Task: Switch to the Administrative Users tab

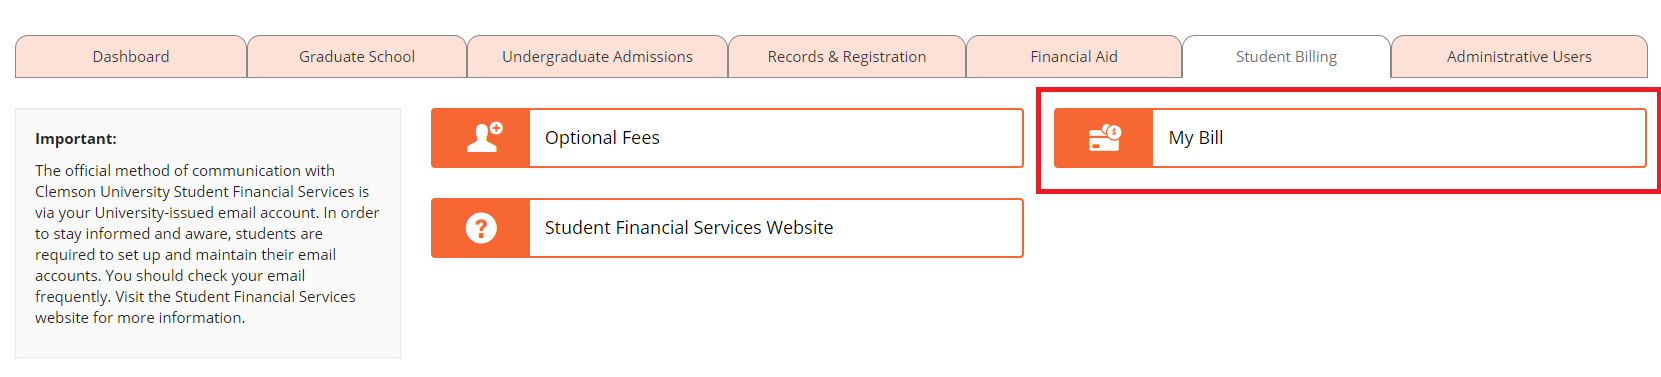Action: coord(1519,56)
